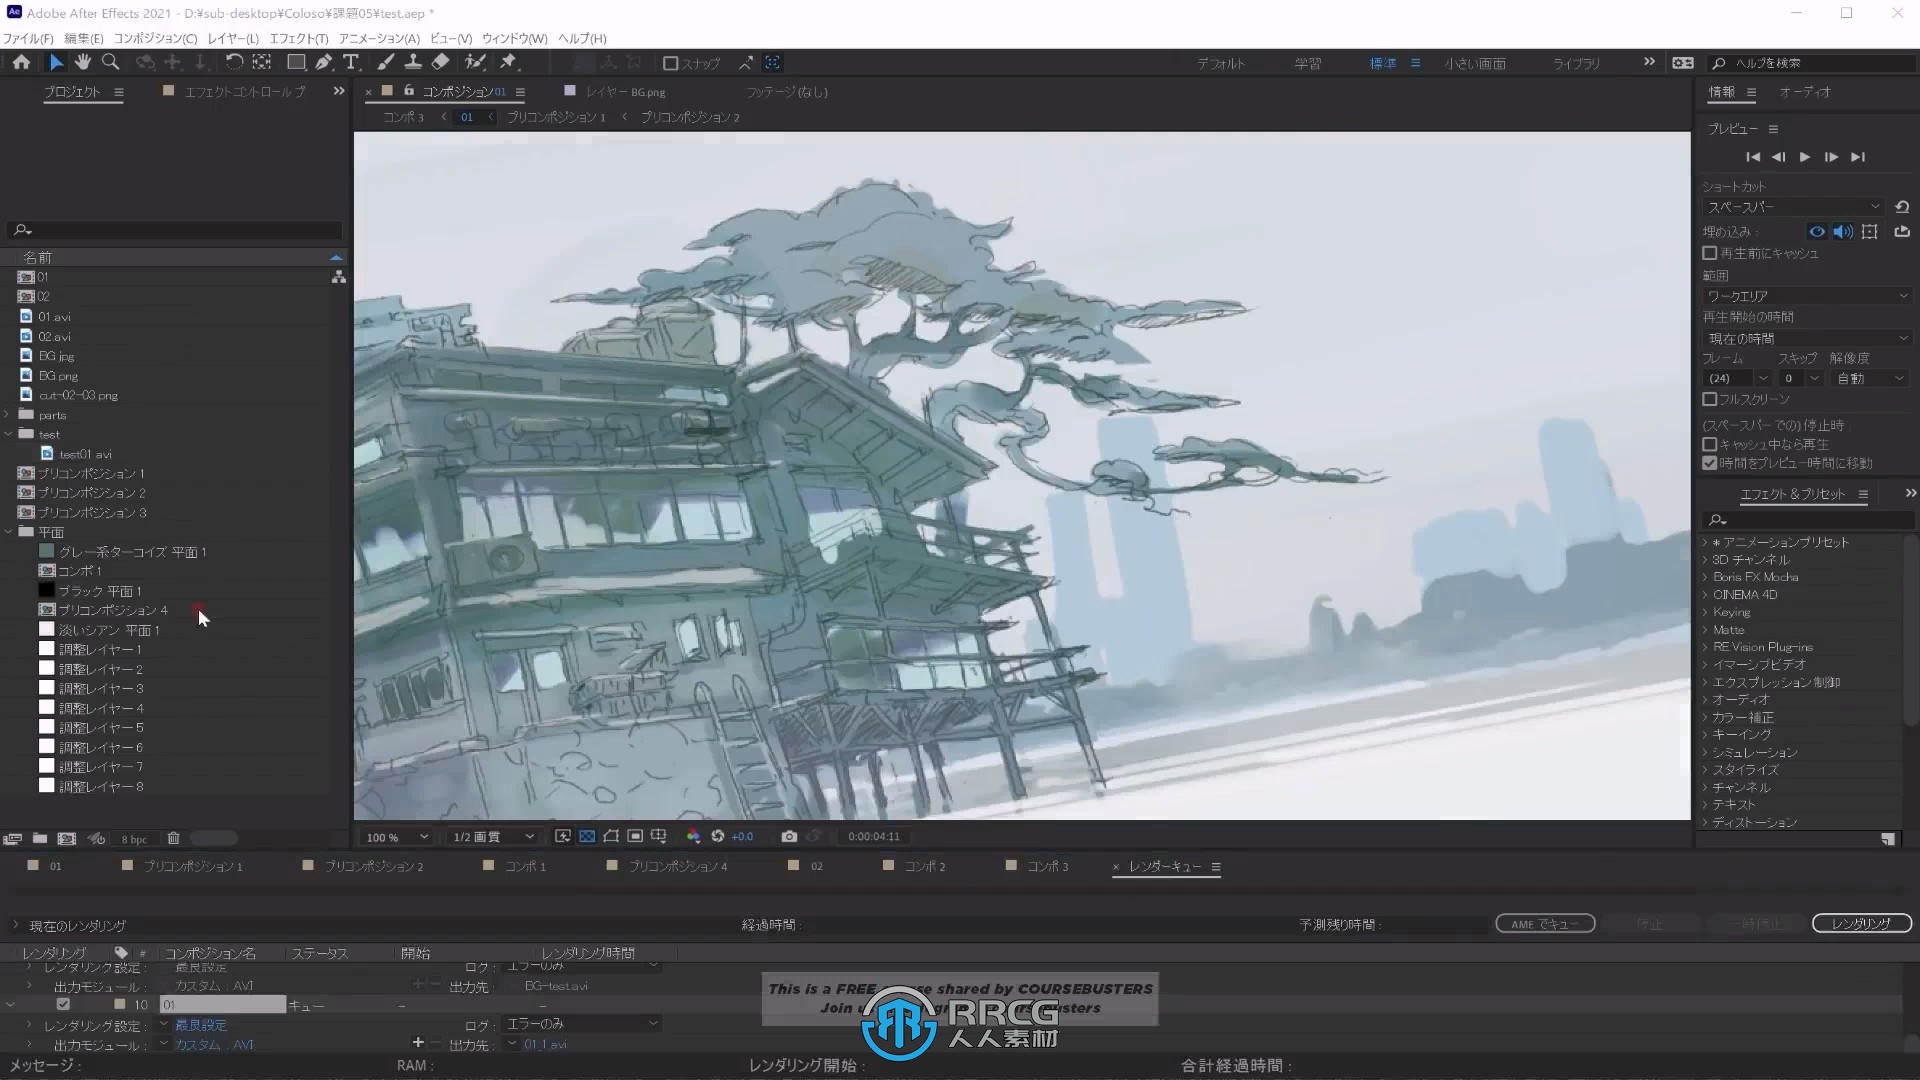This screenshot has height=1080, width=1920.
Task: Select the Type tool
Action: coord(351,62)
